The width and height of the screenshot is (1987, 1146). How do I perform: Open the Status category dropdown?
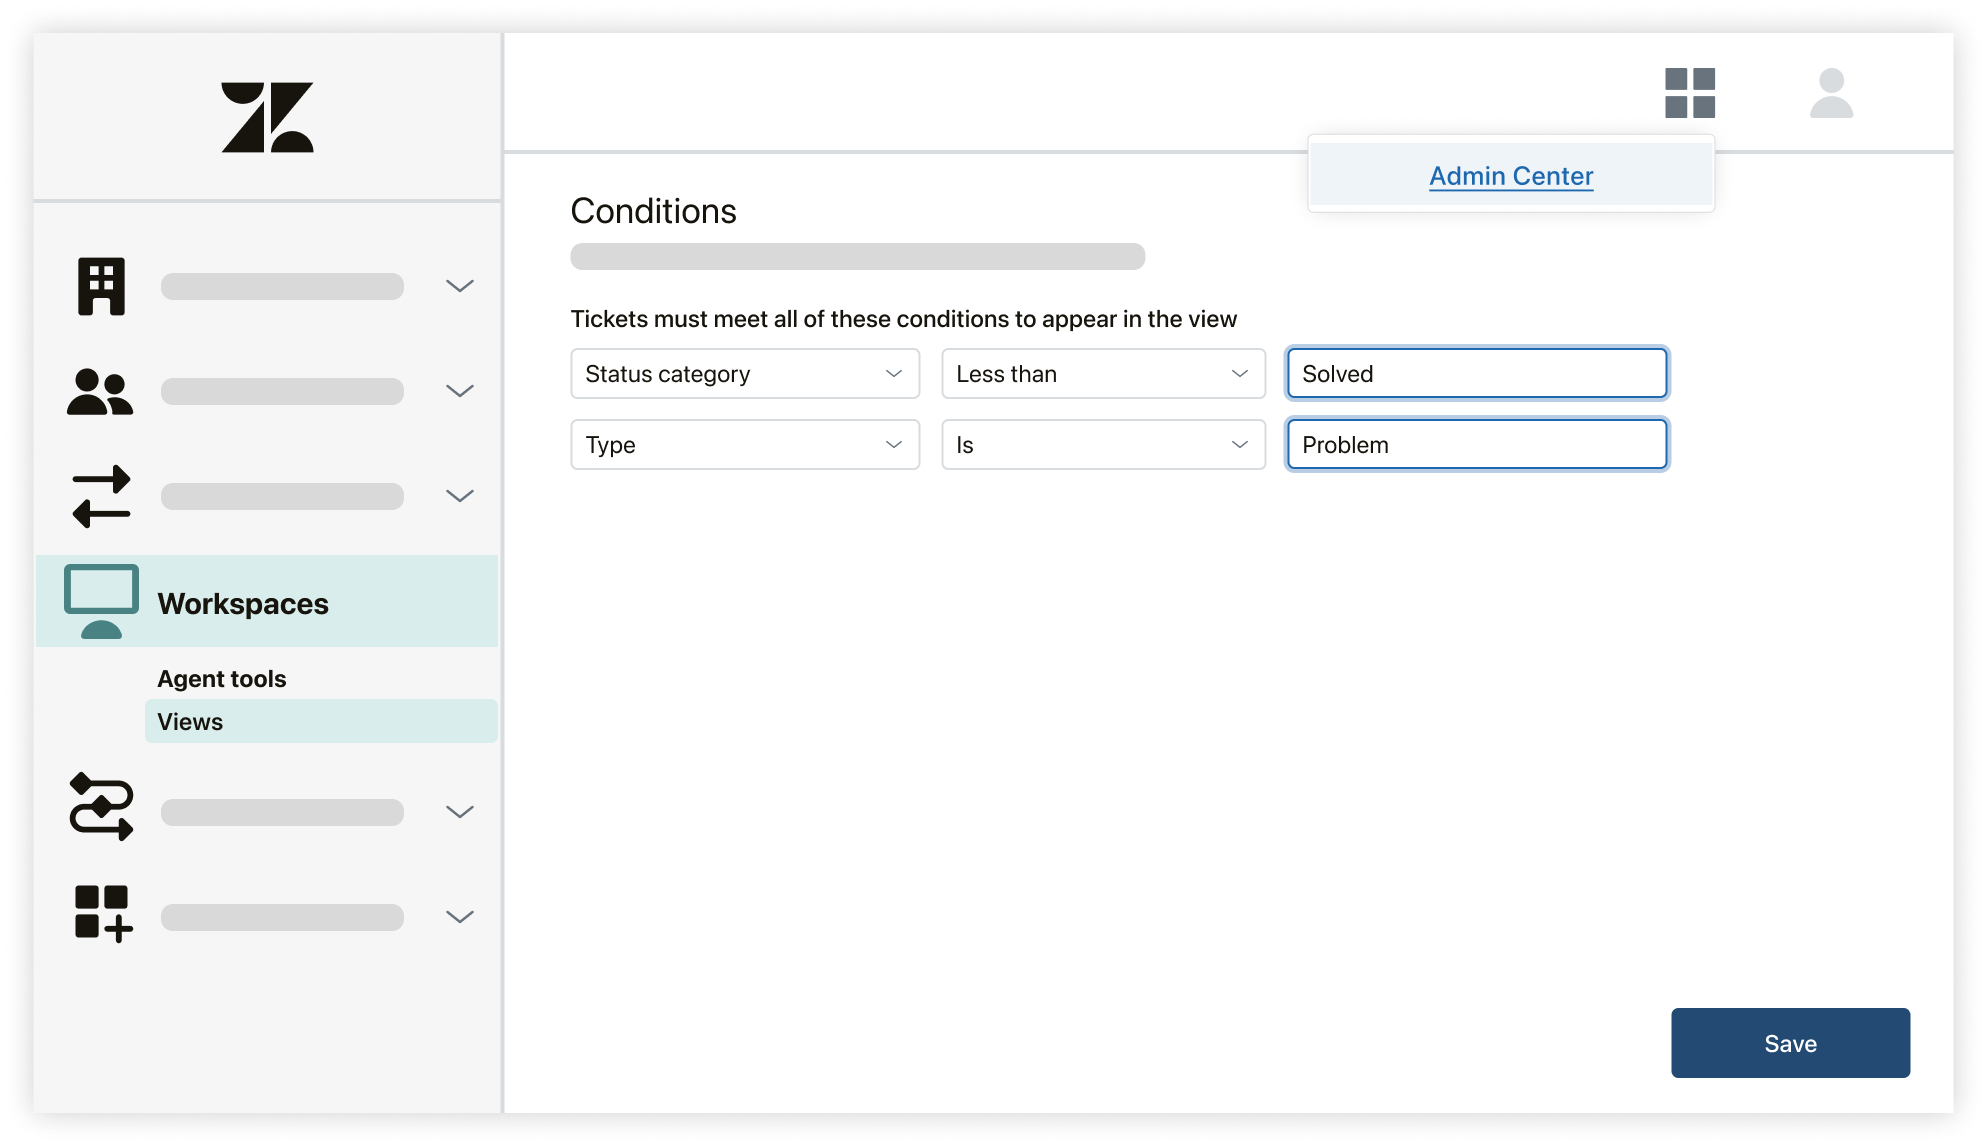[742, 374]
